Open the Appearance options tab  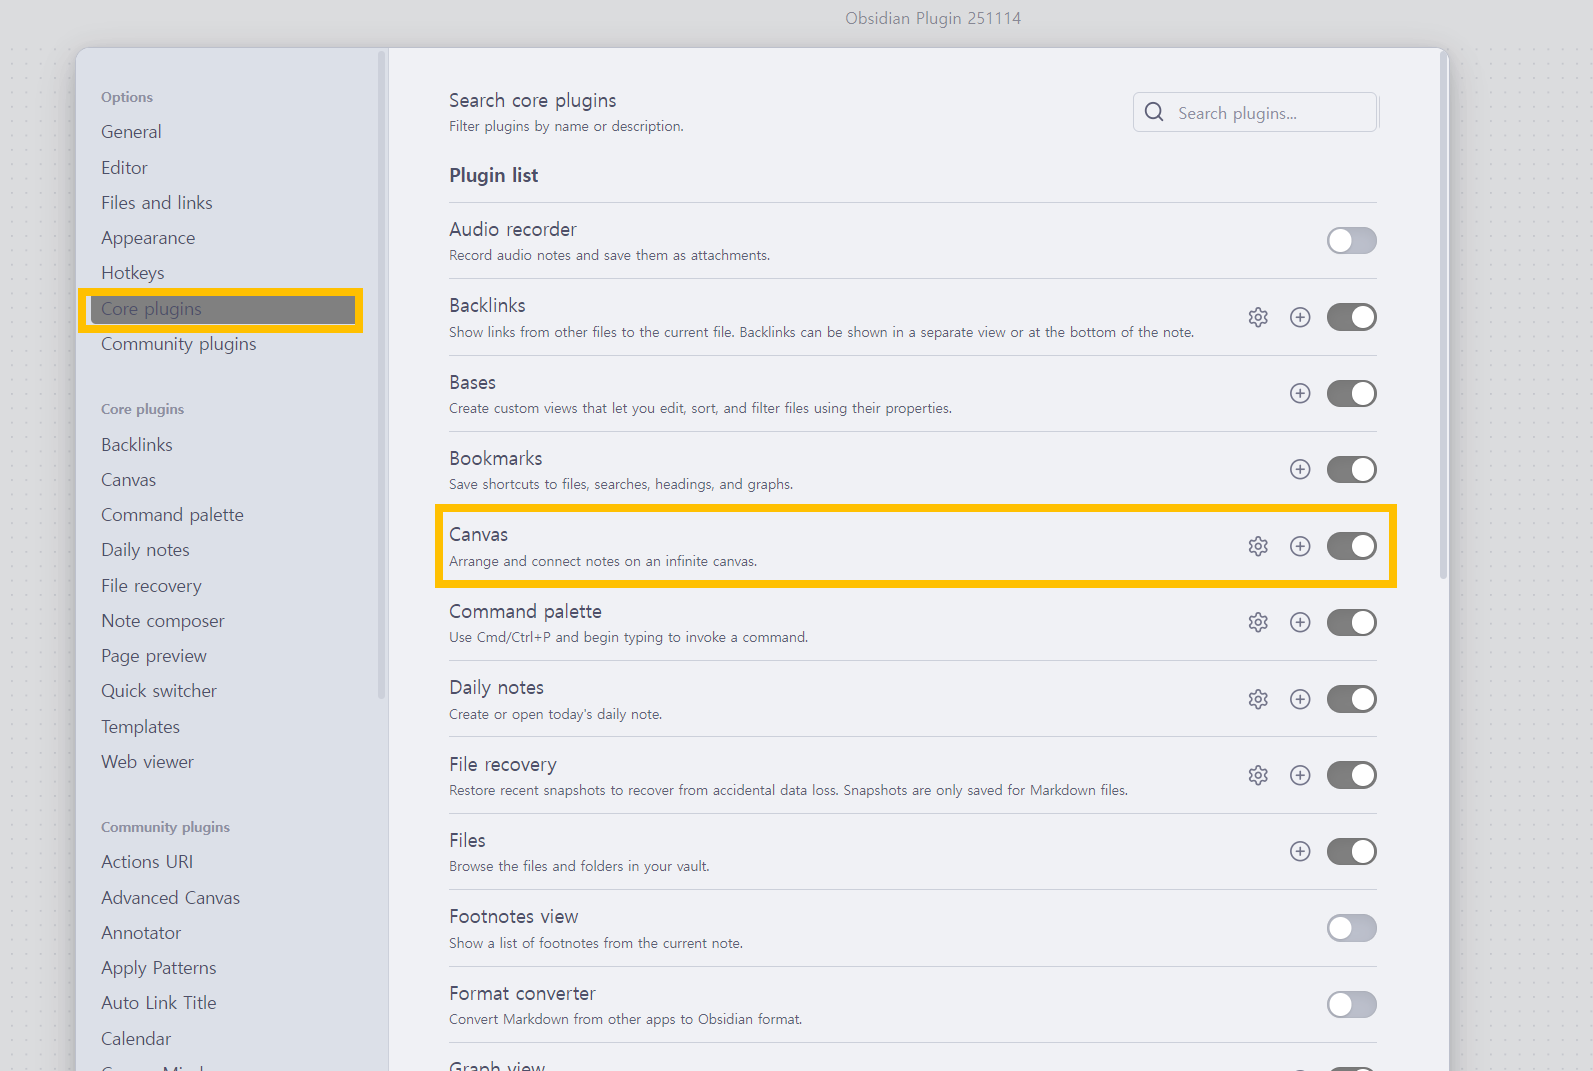click(148, 238)
